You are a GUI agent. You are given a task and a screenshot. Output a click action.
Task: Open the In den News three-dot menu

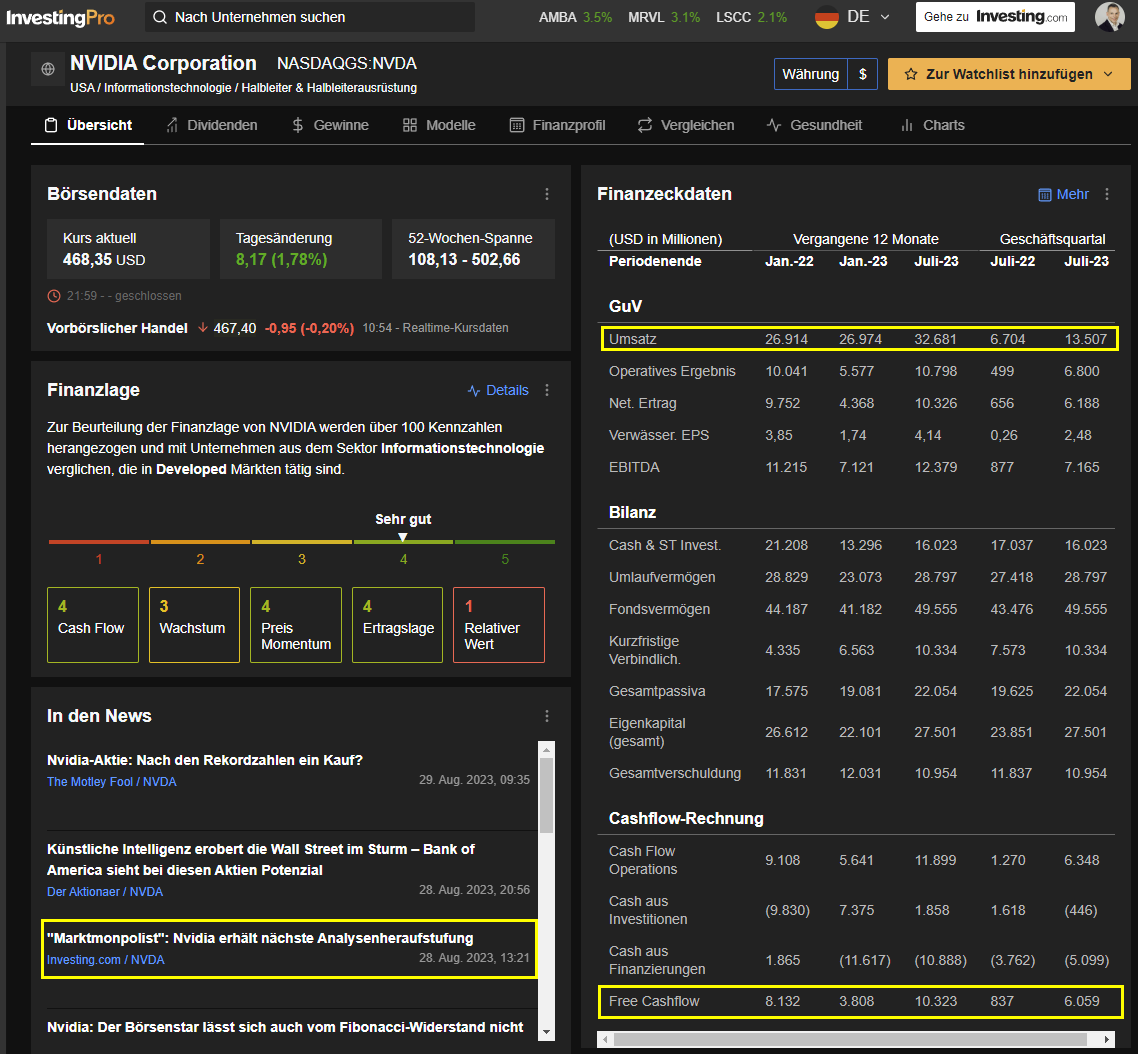(547, 716)
